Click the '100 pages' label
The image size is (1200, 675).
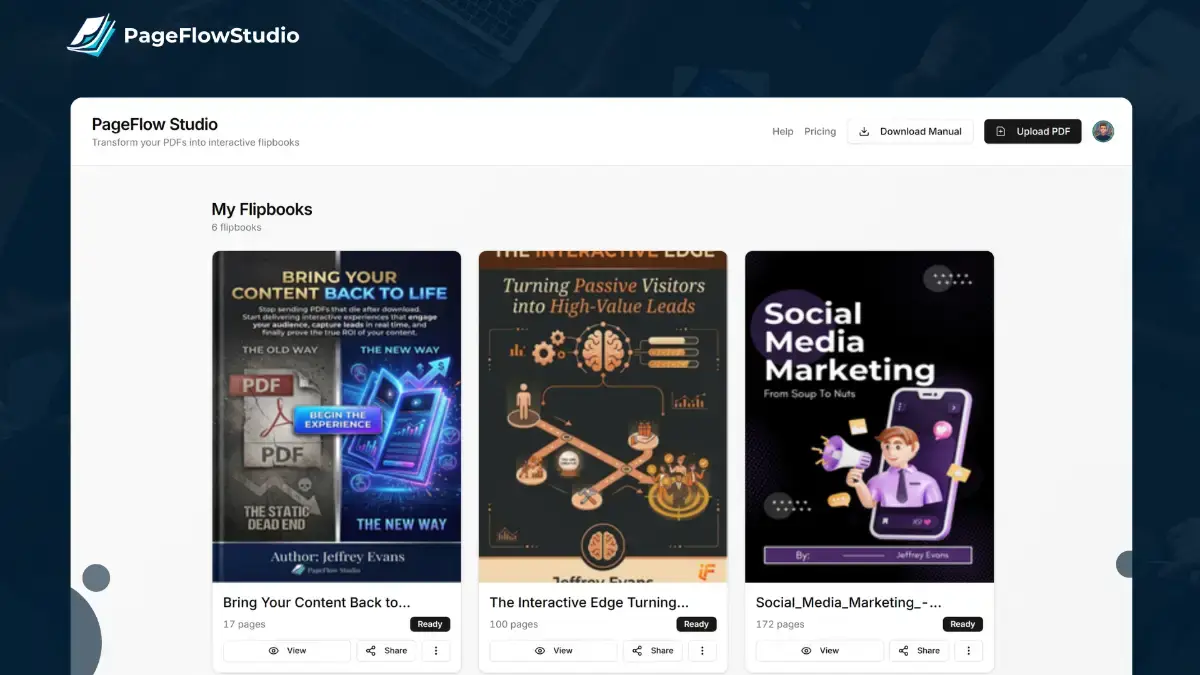(514, 624)
